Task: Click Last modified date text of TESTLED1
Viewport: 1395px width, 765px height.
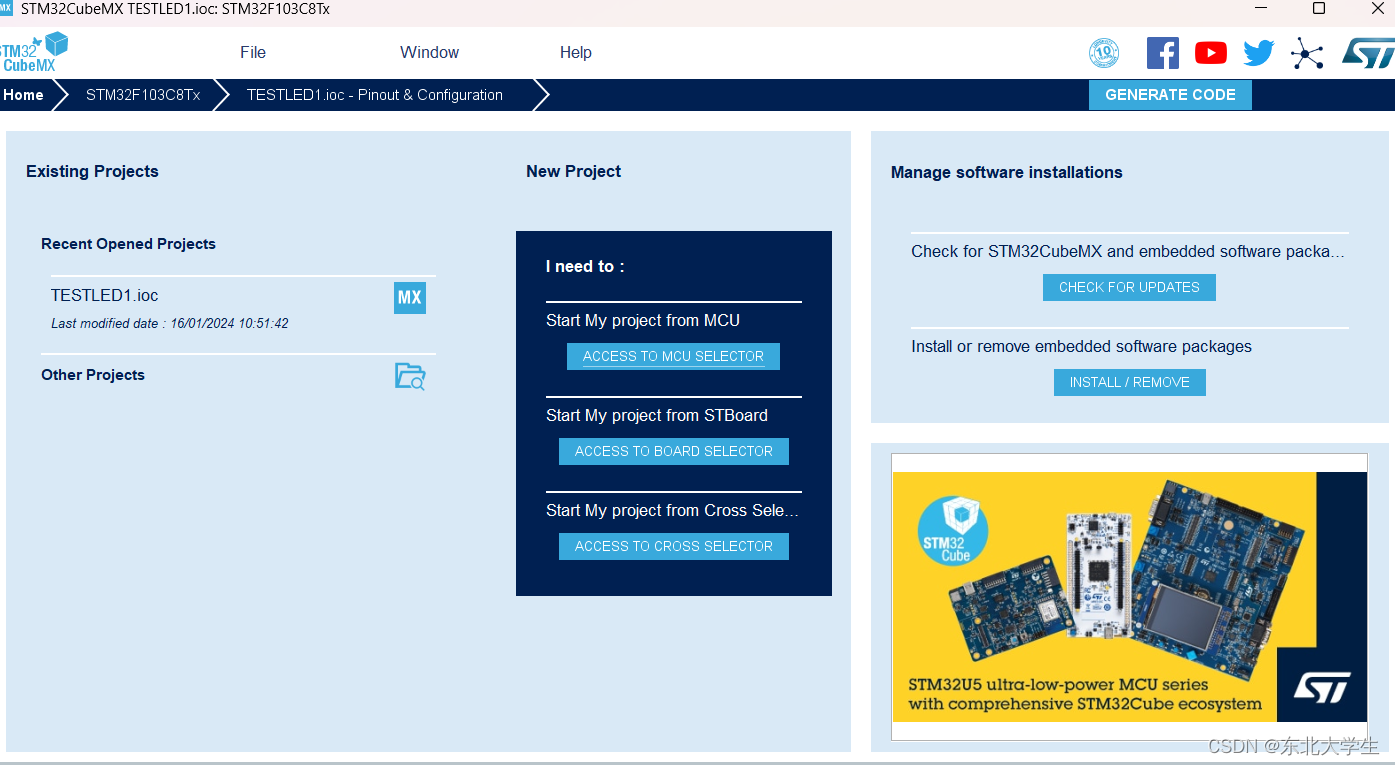Action: pyautogui.click(x=170, y=323)
